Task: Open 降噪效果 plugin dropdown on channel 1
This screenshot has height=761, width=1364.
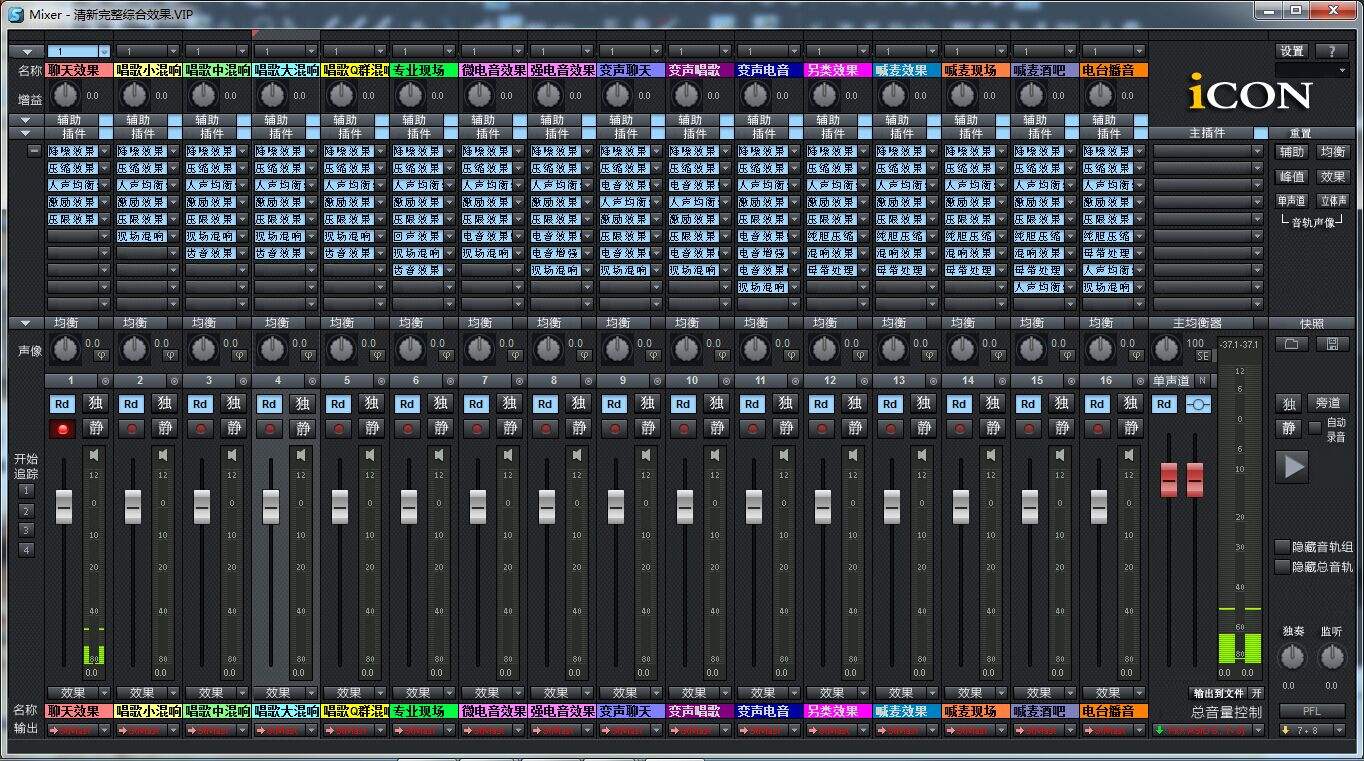Action: pyautogui.click(x=104, y=151)
